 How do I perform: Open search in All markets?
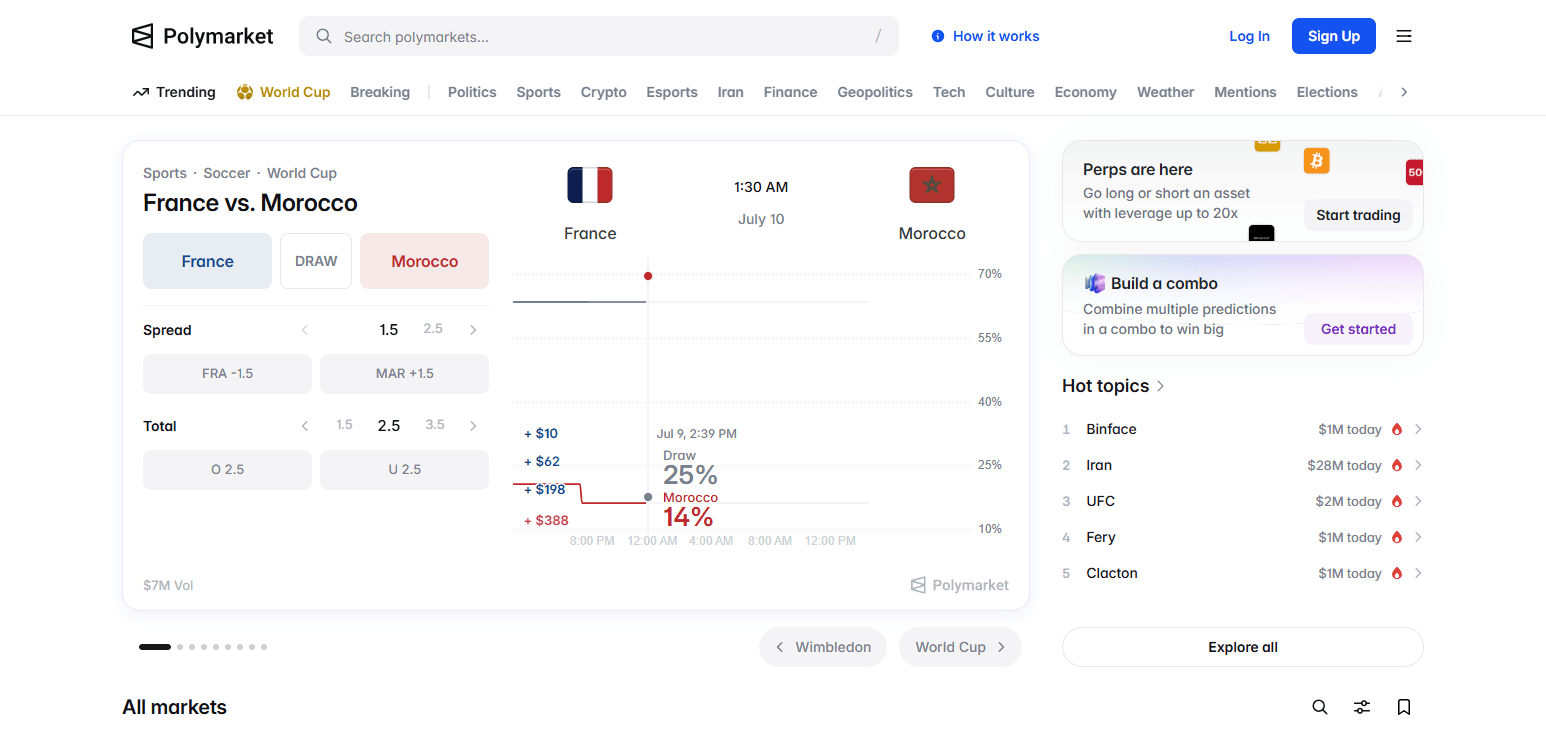(x=1320, y=707)
